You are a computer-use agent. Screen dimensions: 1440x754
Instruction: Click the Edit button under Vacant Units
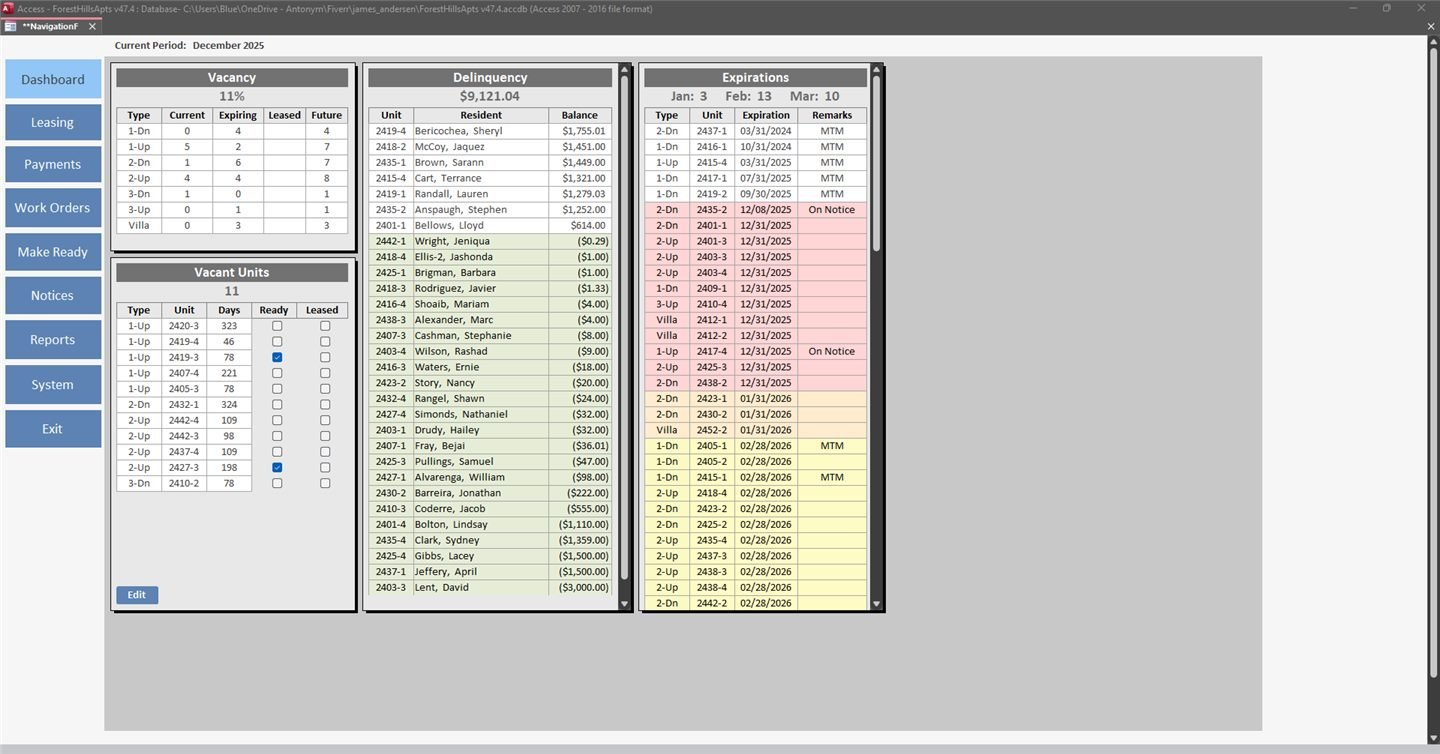point(137,595)
